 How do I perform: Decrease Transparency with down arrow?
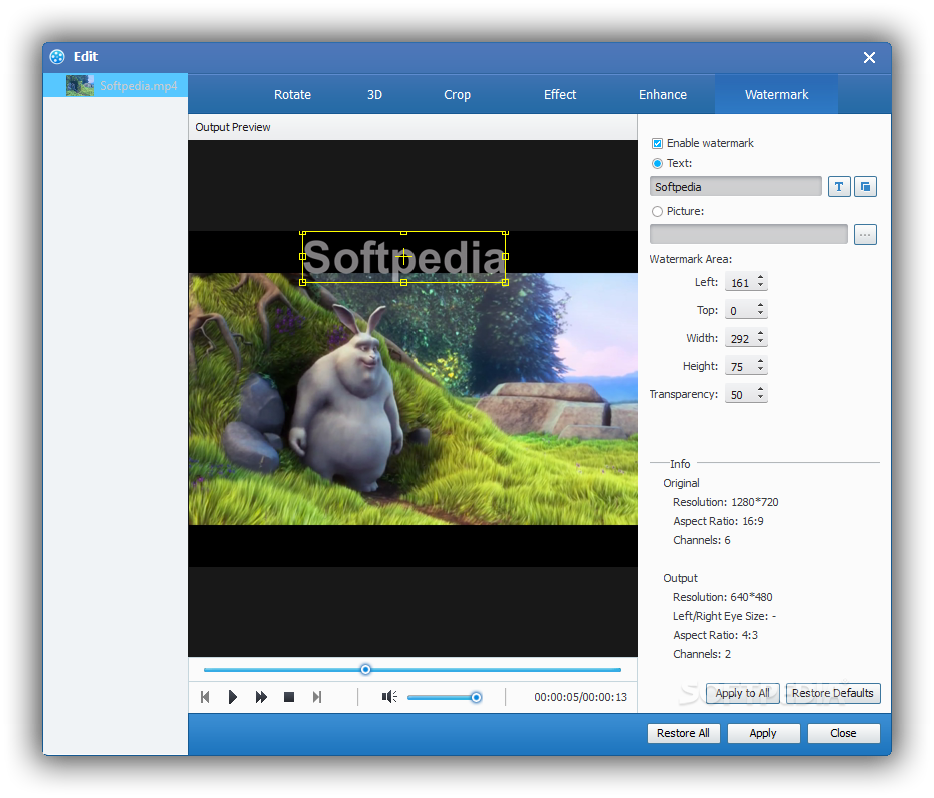[x=761, y=398]
